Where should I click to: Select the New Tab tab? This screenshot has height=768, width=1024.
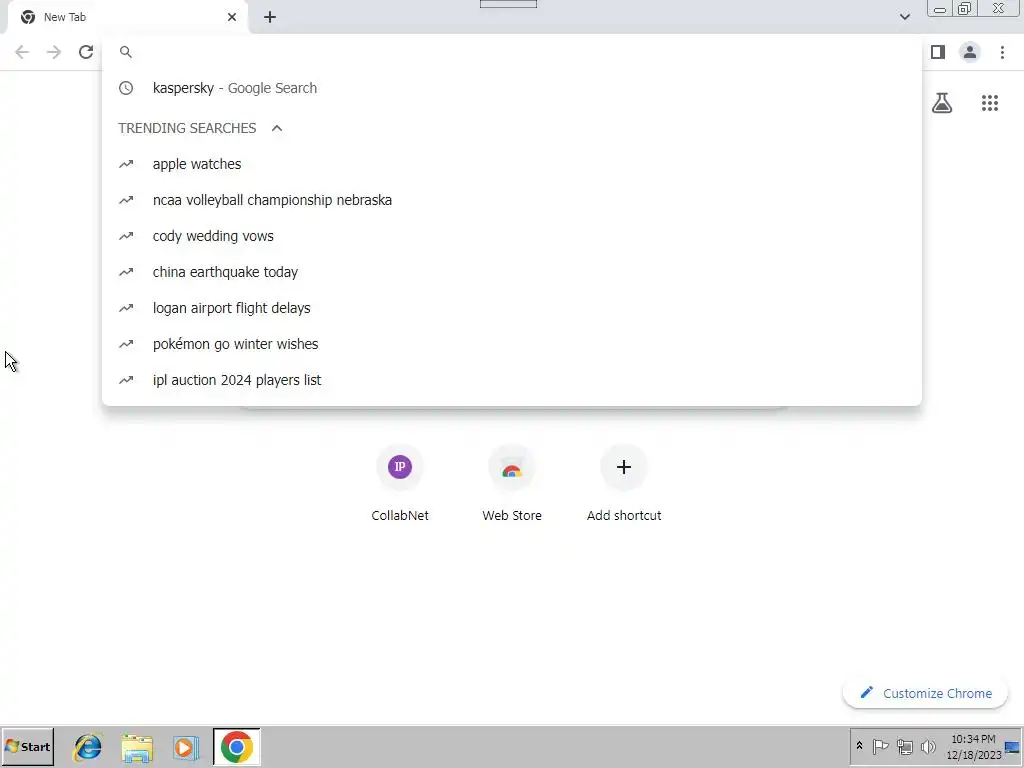tap(127, 17)
